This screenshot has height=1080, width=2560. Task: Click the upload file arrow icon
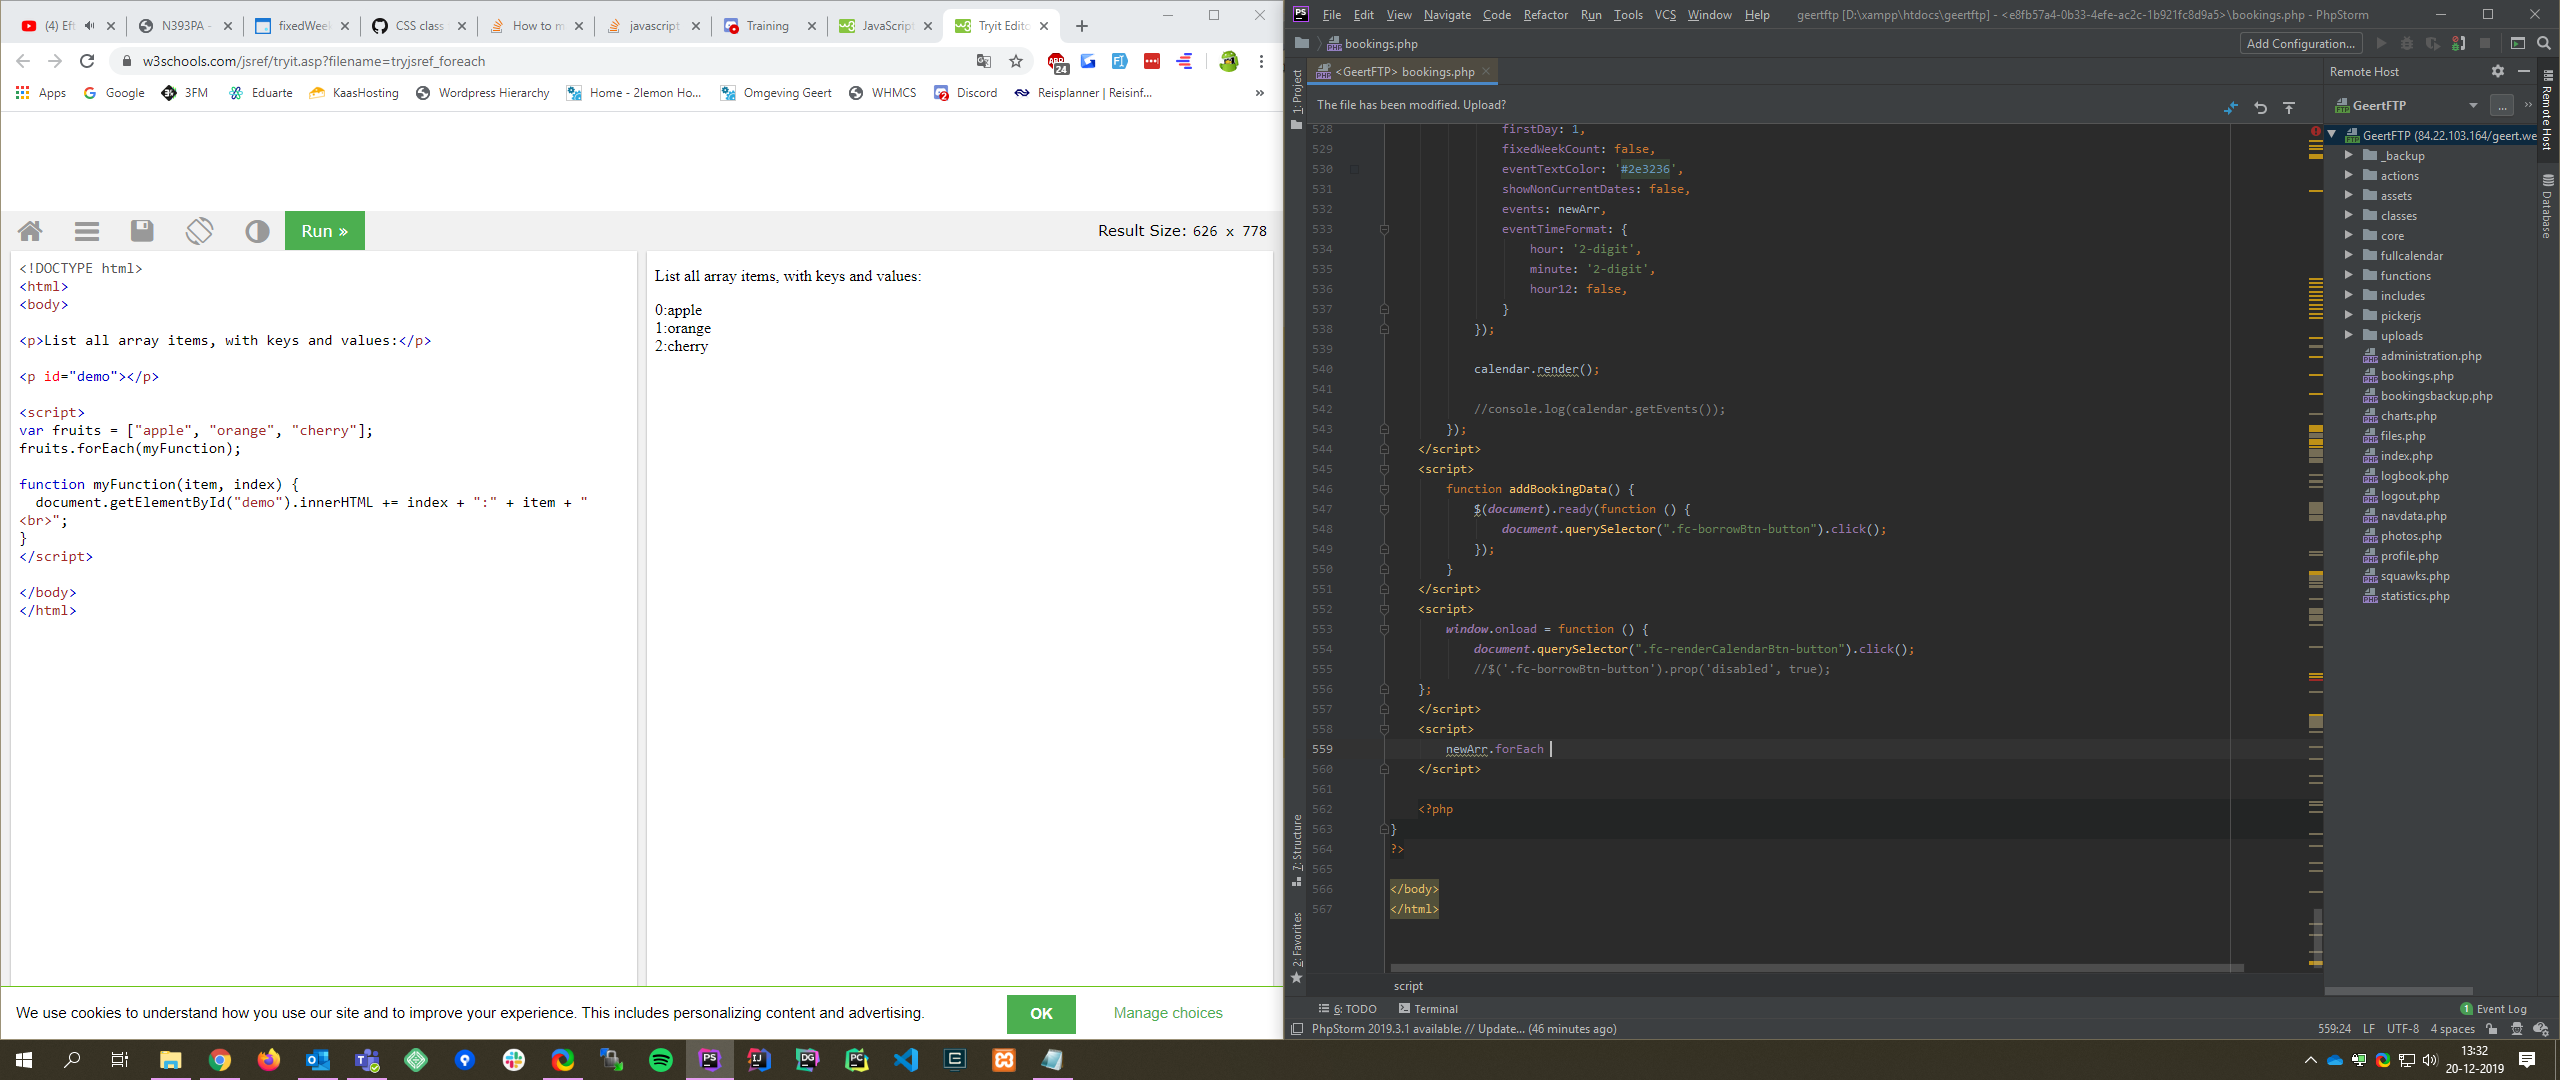click(2289, 107)
